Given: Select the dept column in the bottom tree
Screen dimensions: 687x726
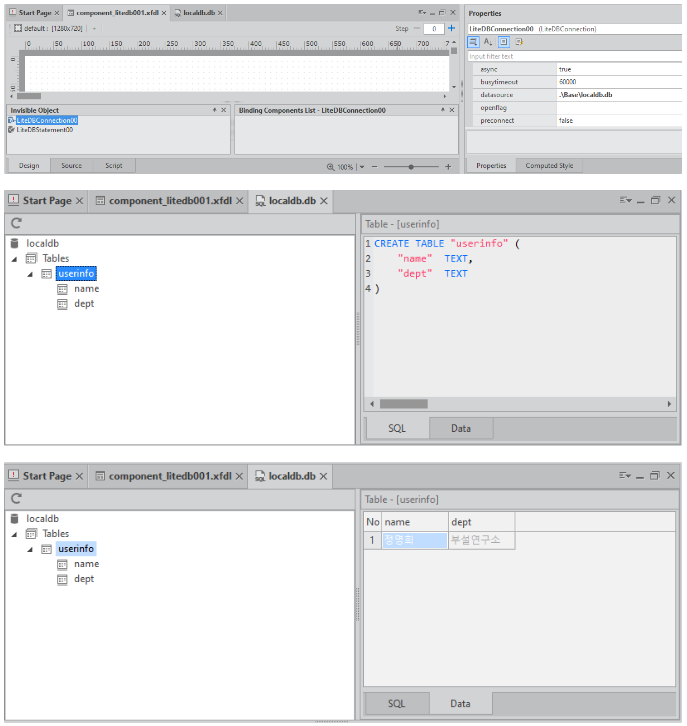Looking at the screenshot, I should tap(84, 579).
